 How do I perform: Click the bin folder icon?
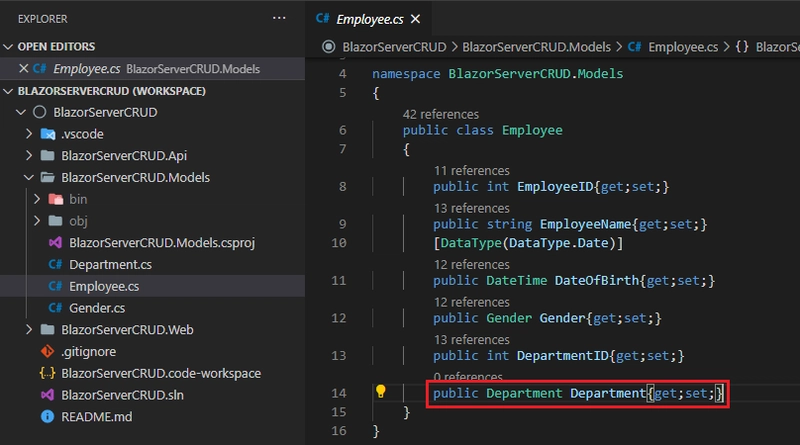[55, 199]
